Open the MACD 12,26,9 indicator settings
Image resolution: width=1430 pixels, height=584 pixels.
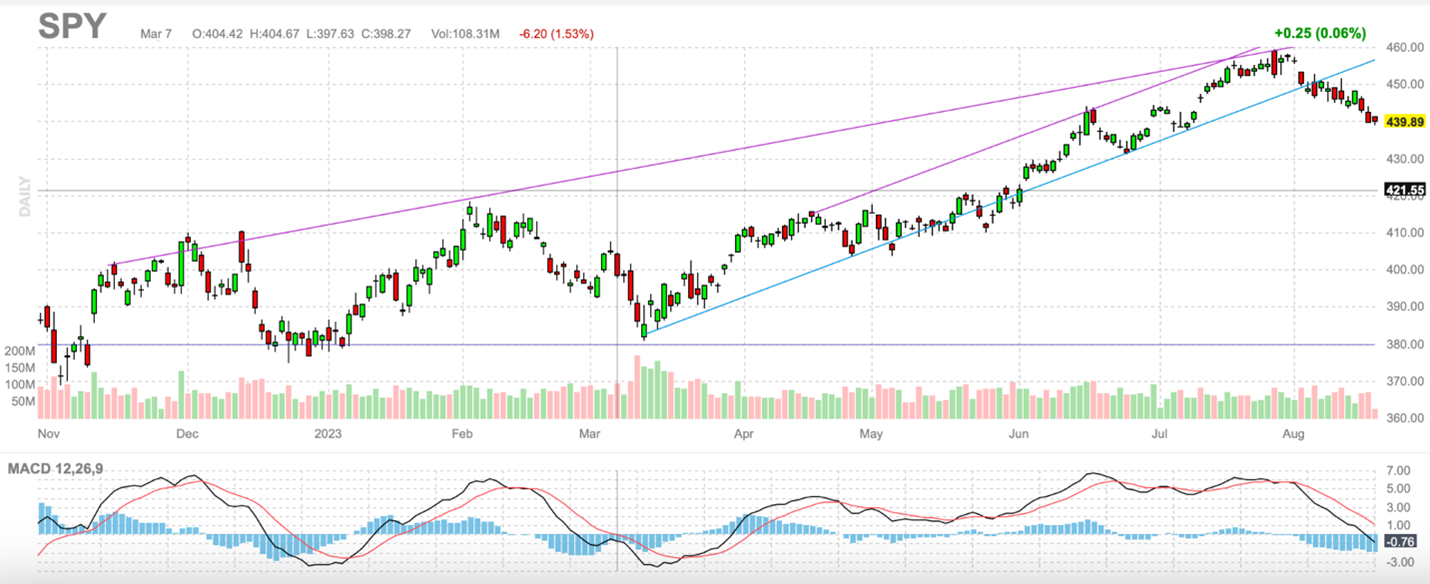pos(54,469)
